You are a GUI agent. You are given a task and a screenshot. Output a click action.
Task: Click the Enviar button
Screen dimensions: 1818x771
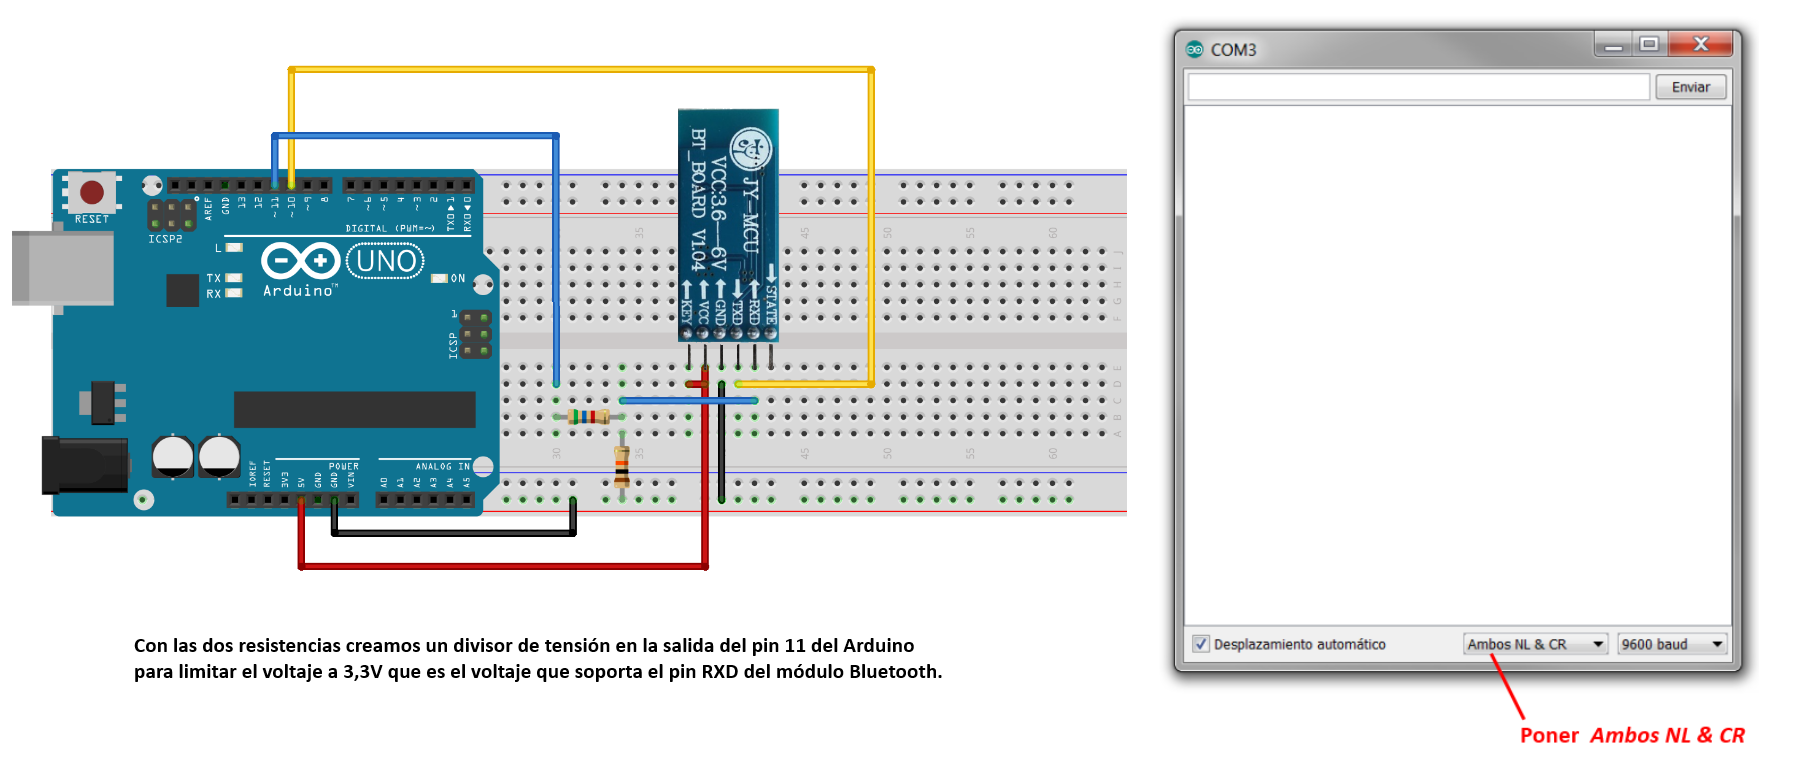[x=1690, y=87]
